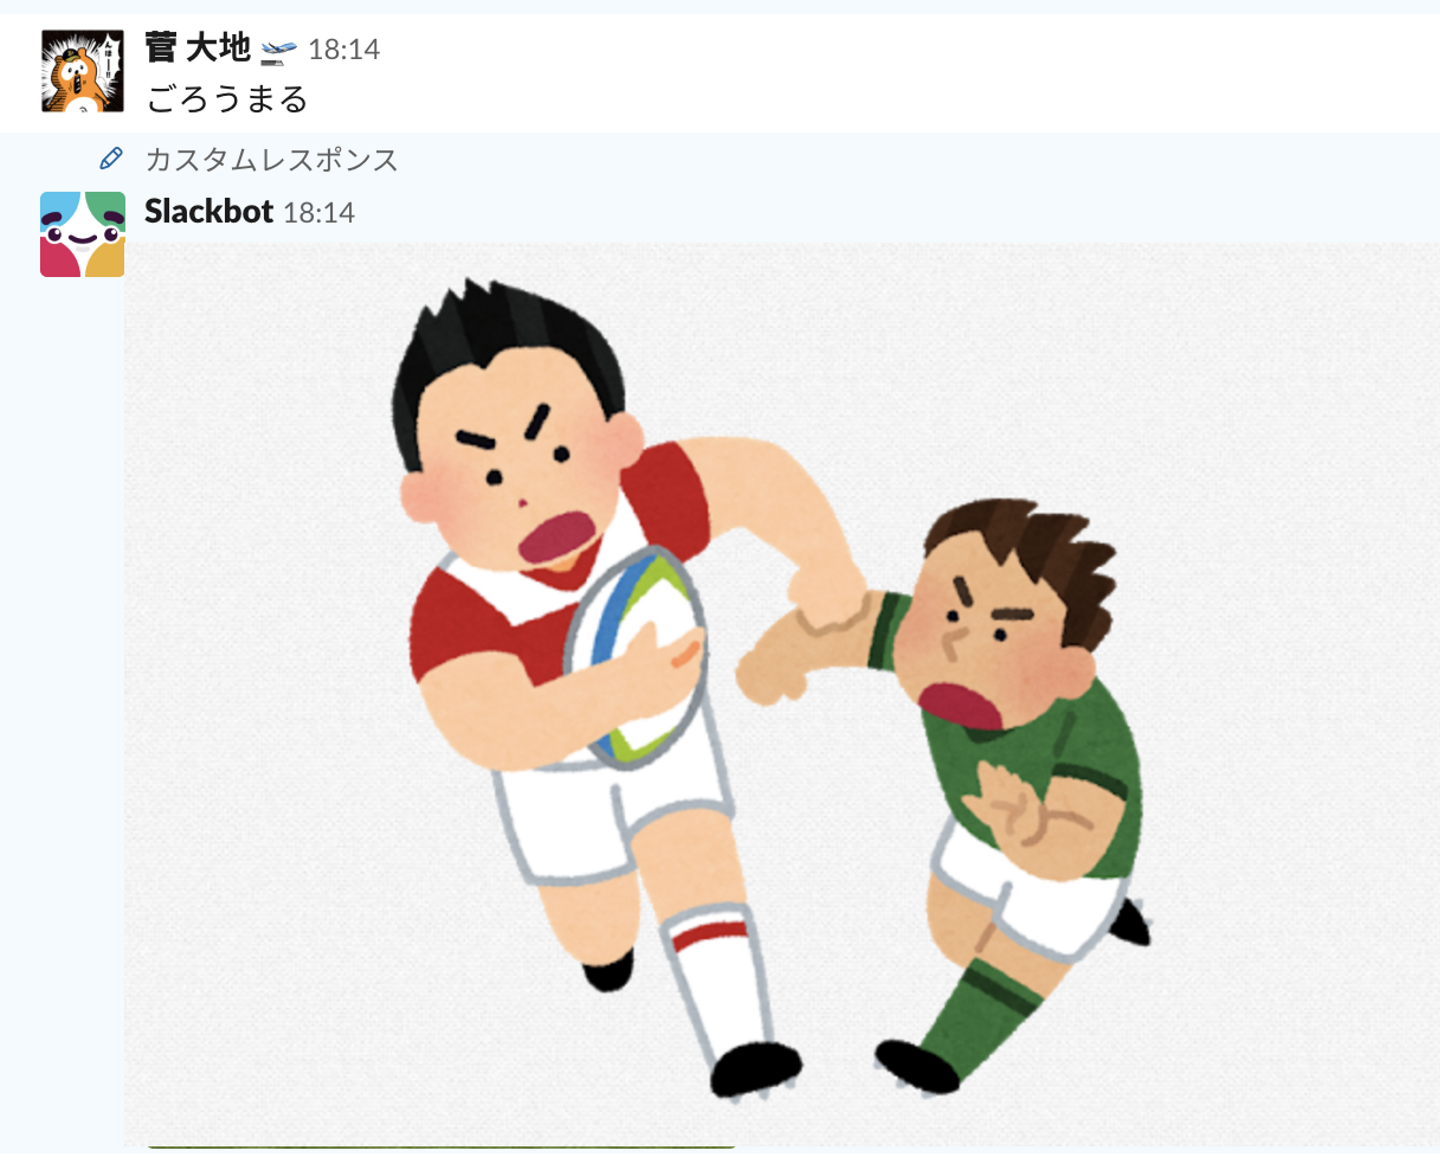Open the 18:14 timestamp of Slackbot's message

point(319,212)
